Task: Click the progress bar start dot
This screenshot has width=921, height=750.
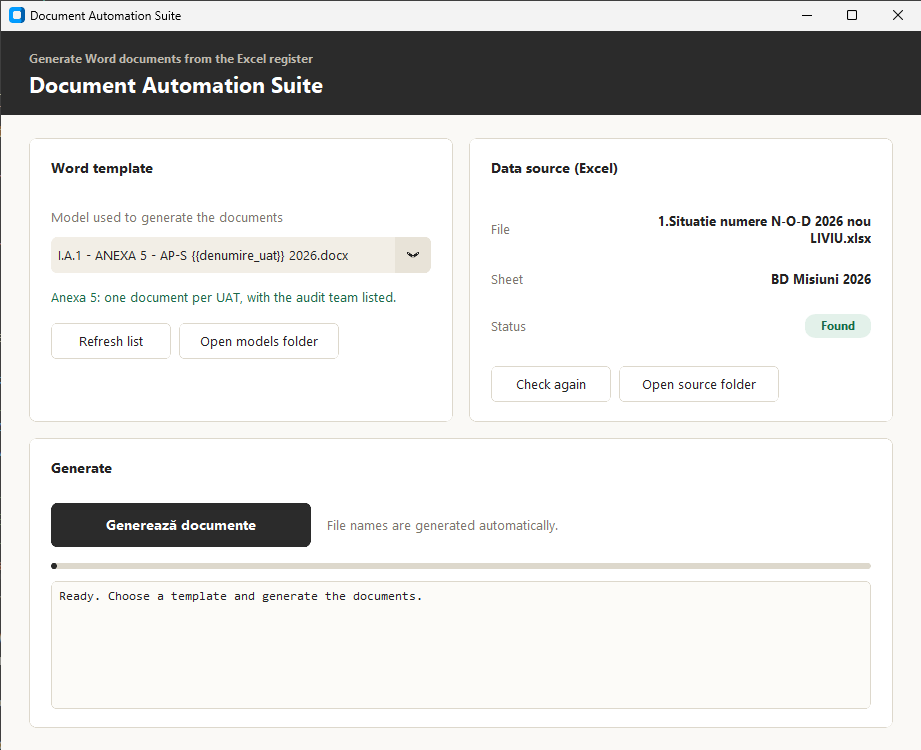Action: coord(54,566)
